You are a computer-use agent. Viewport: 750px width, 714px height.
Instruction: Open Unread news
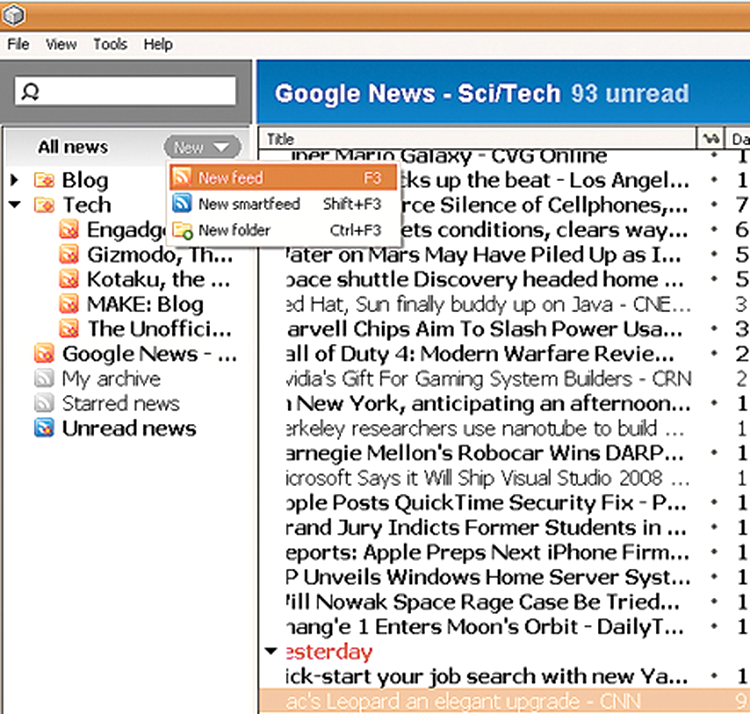tap(129, 428)
